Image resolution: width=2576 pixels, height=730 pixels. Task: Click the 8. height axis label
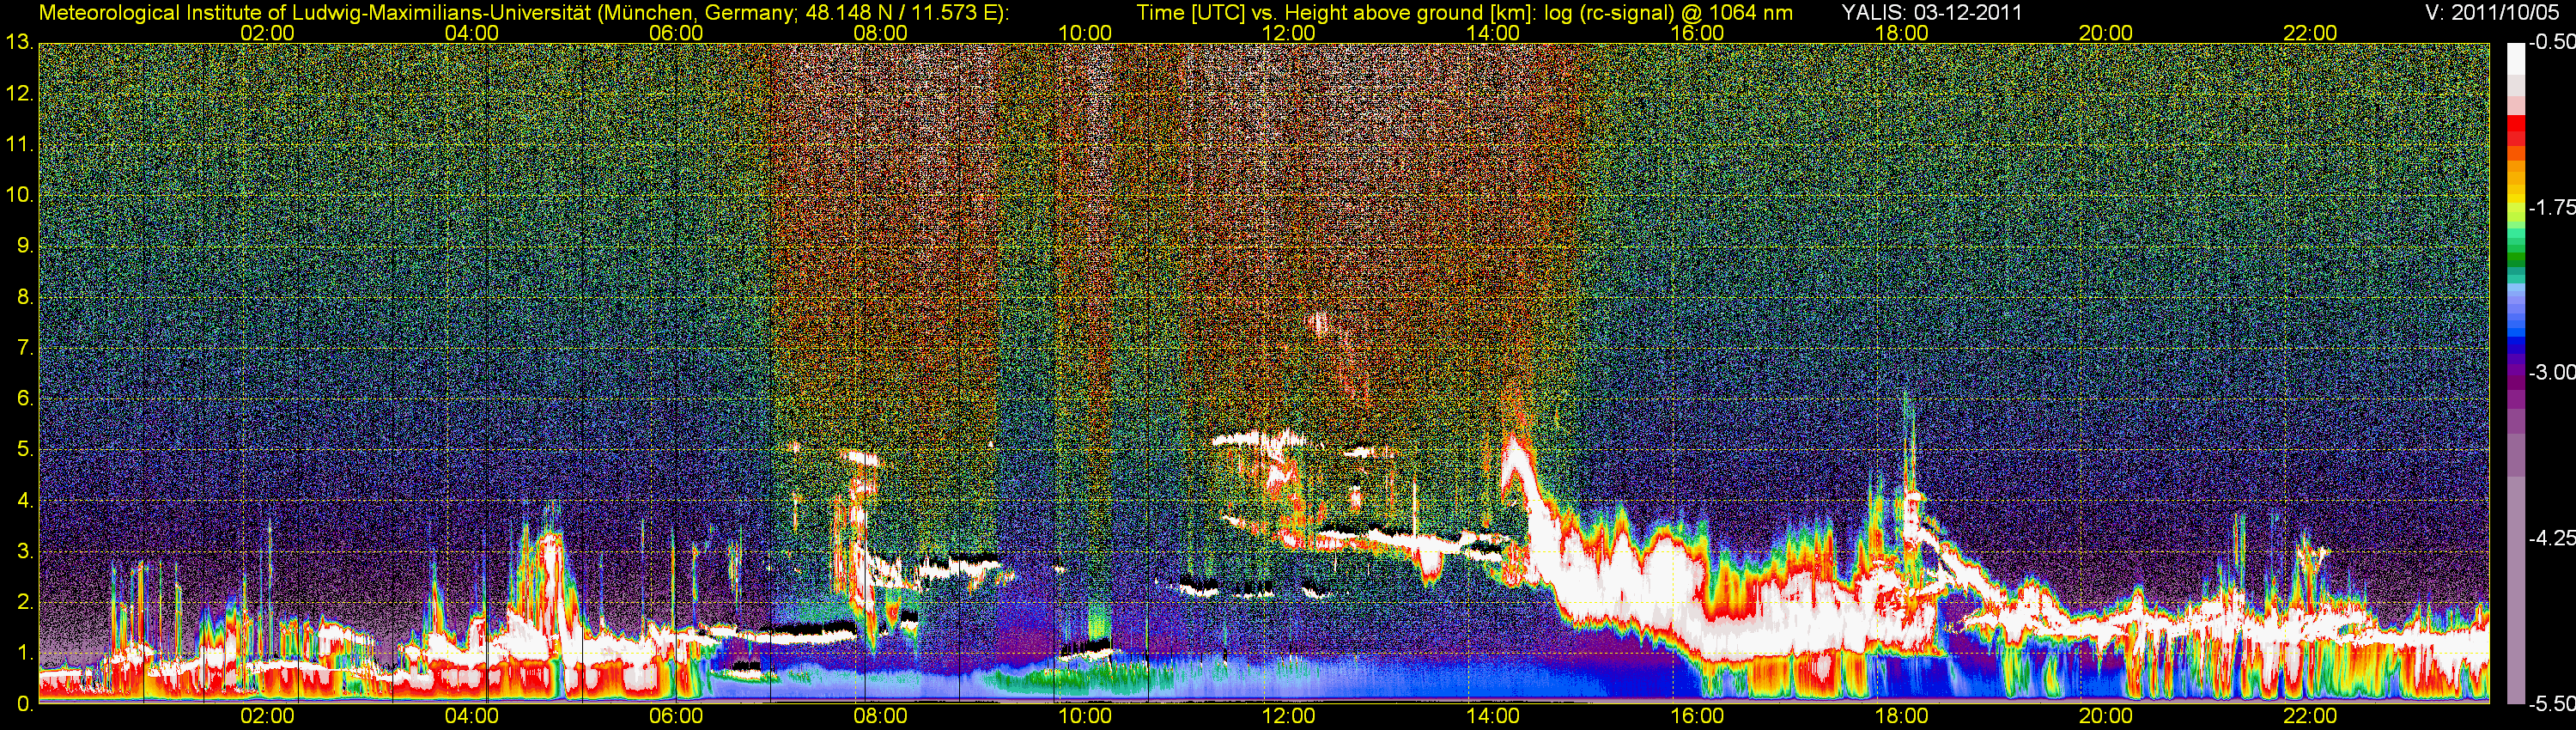(26, 297)
